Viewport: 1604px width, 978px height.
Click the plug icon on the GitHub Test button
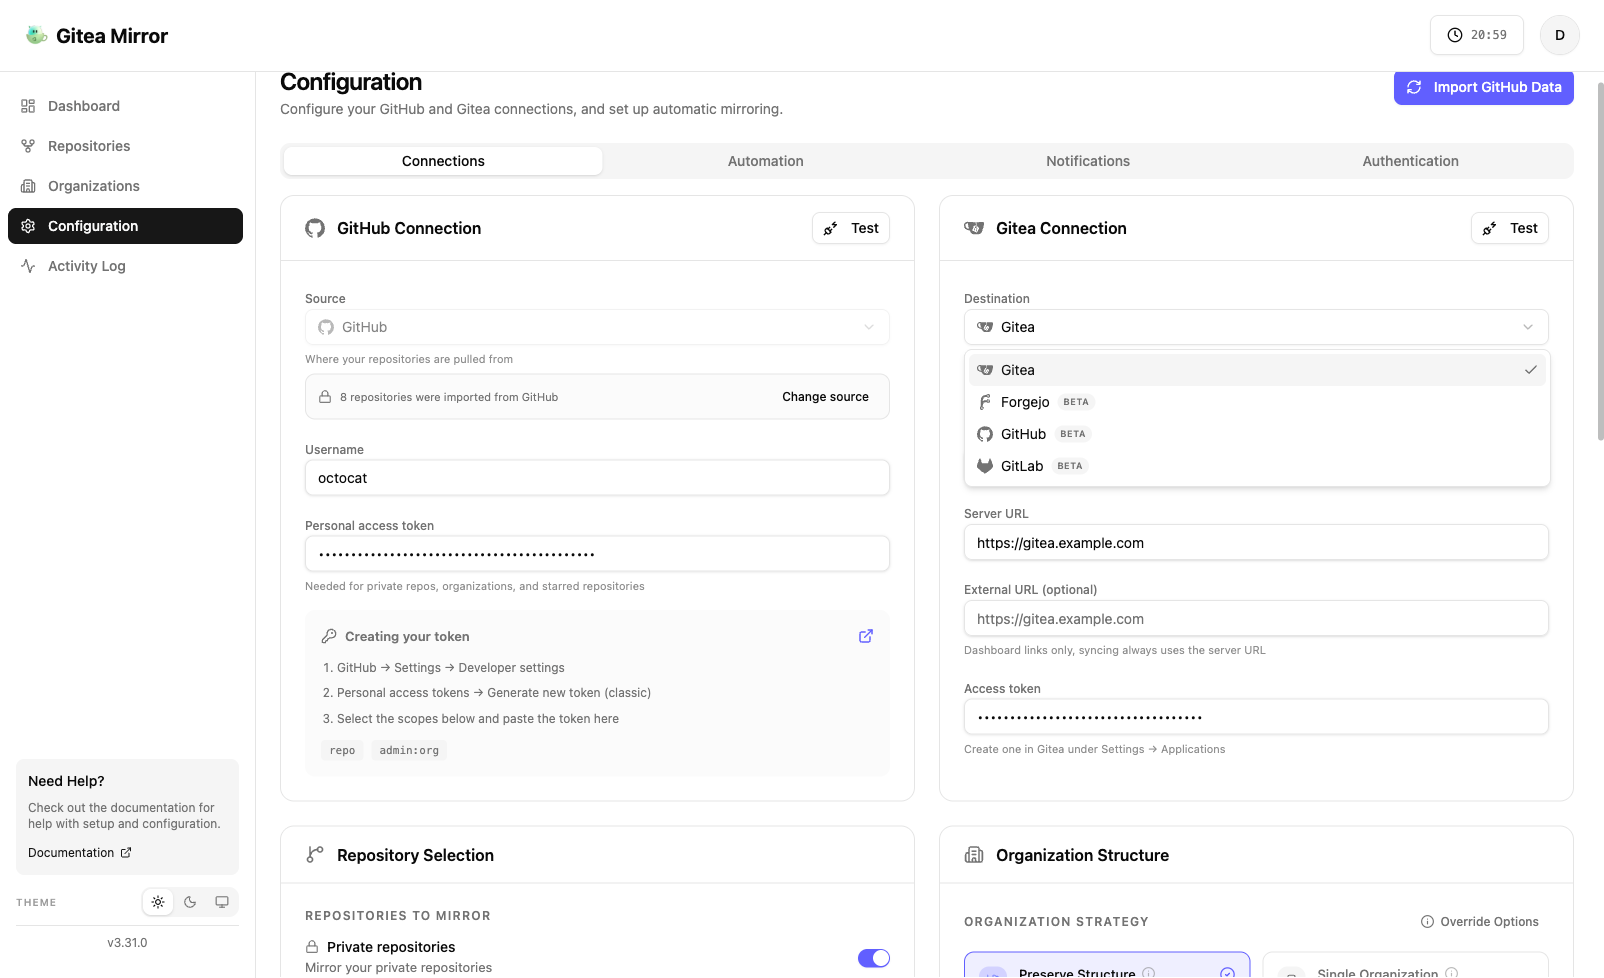click(830, 229)
